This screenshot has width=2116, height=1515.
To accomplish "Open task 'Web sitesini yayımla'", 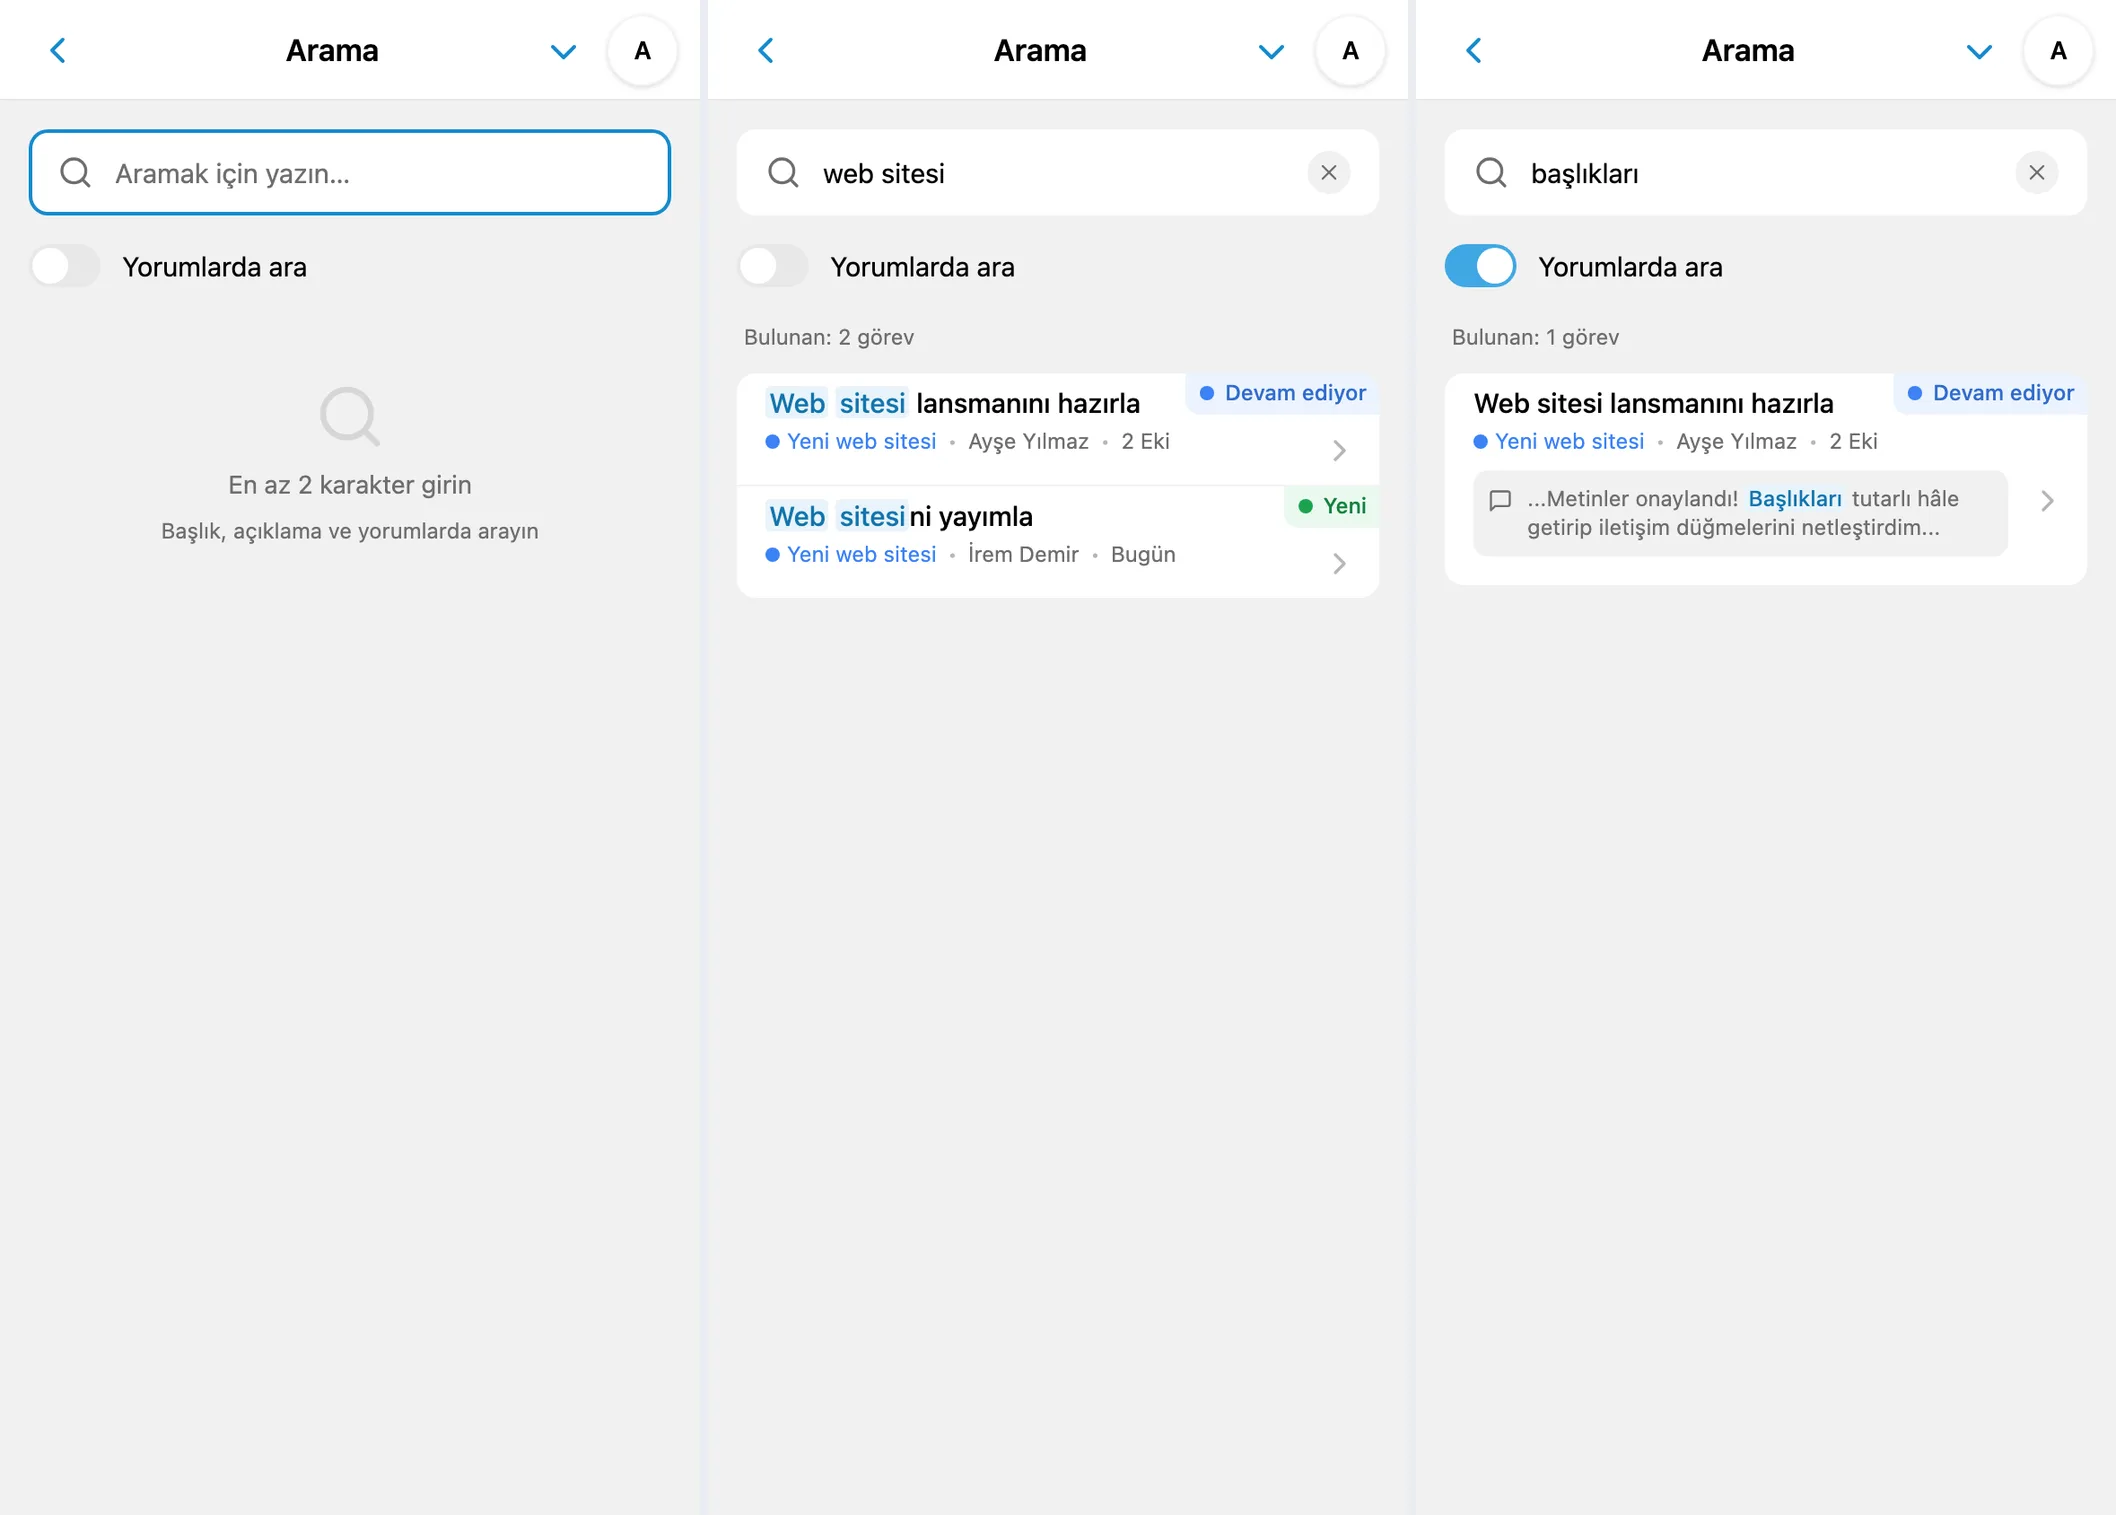I will coord(900,516).
